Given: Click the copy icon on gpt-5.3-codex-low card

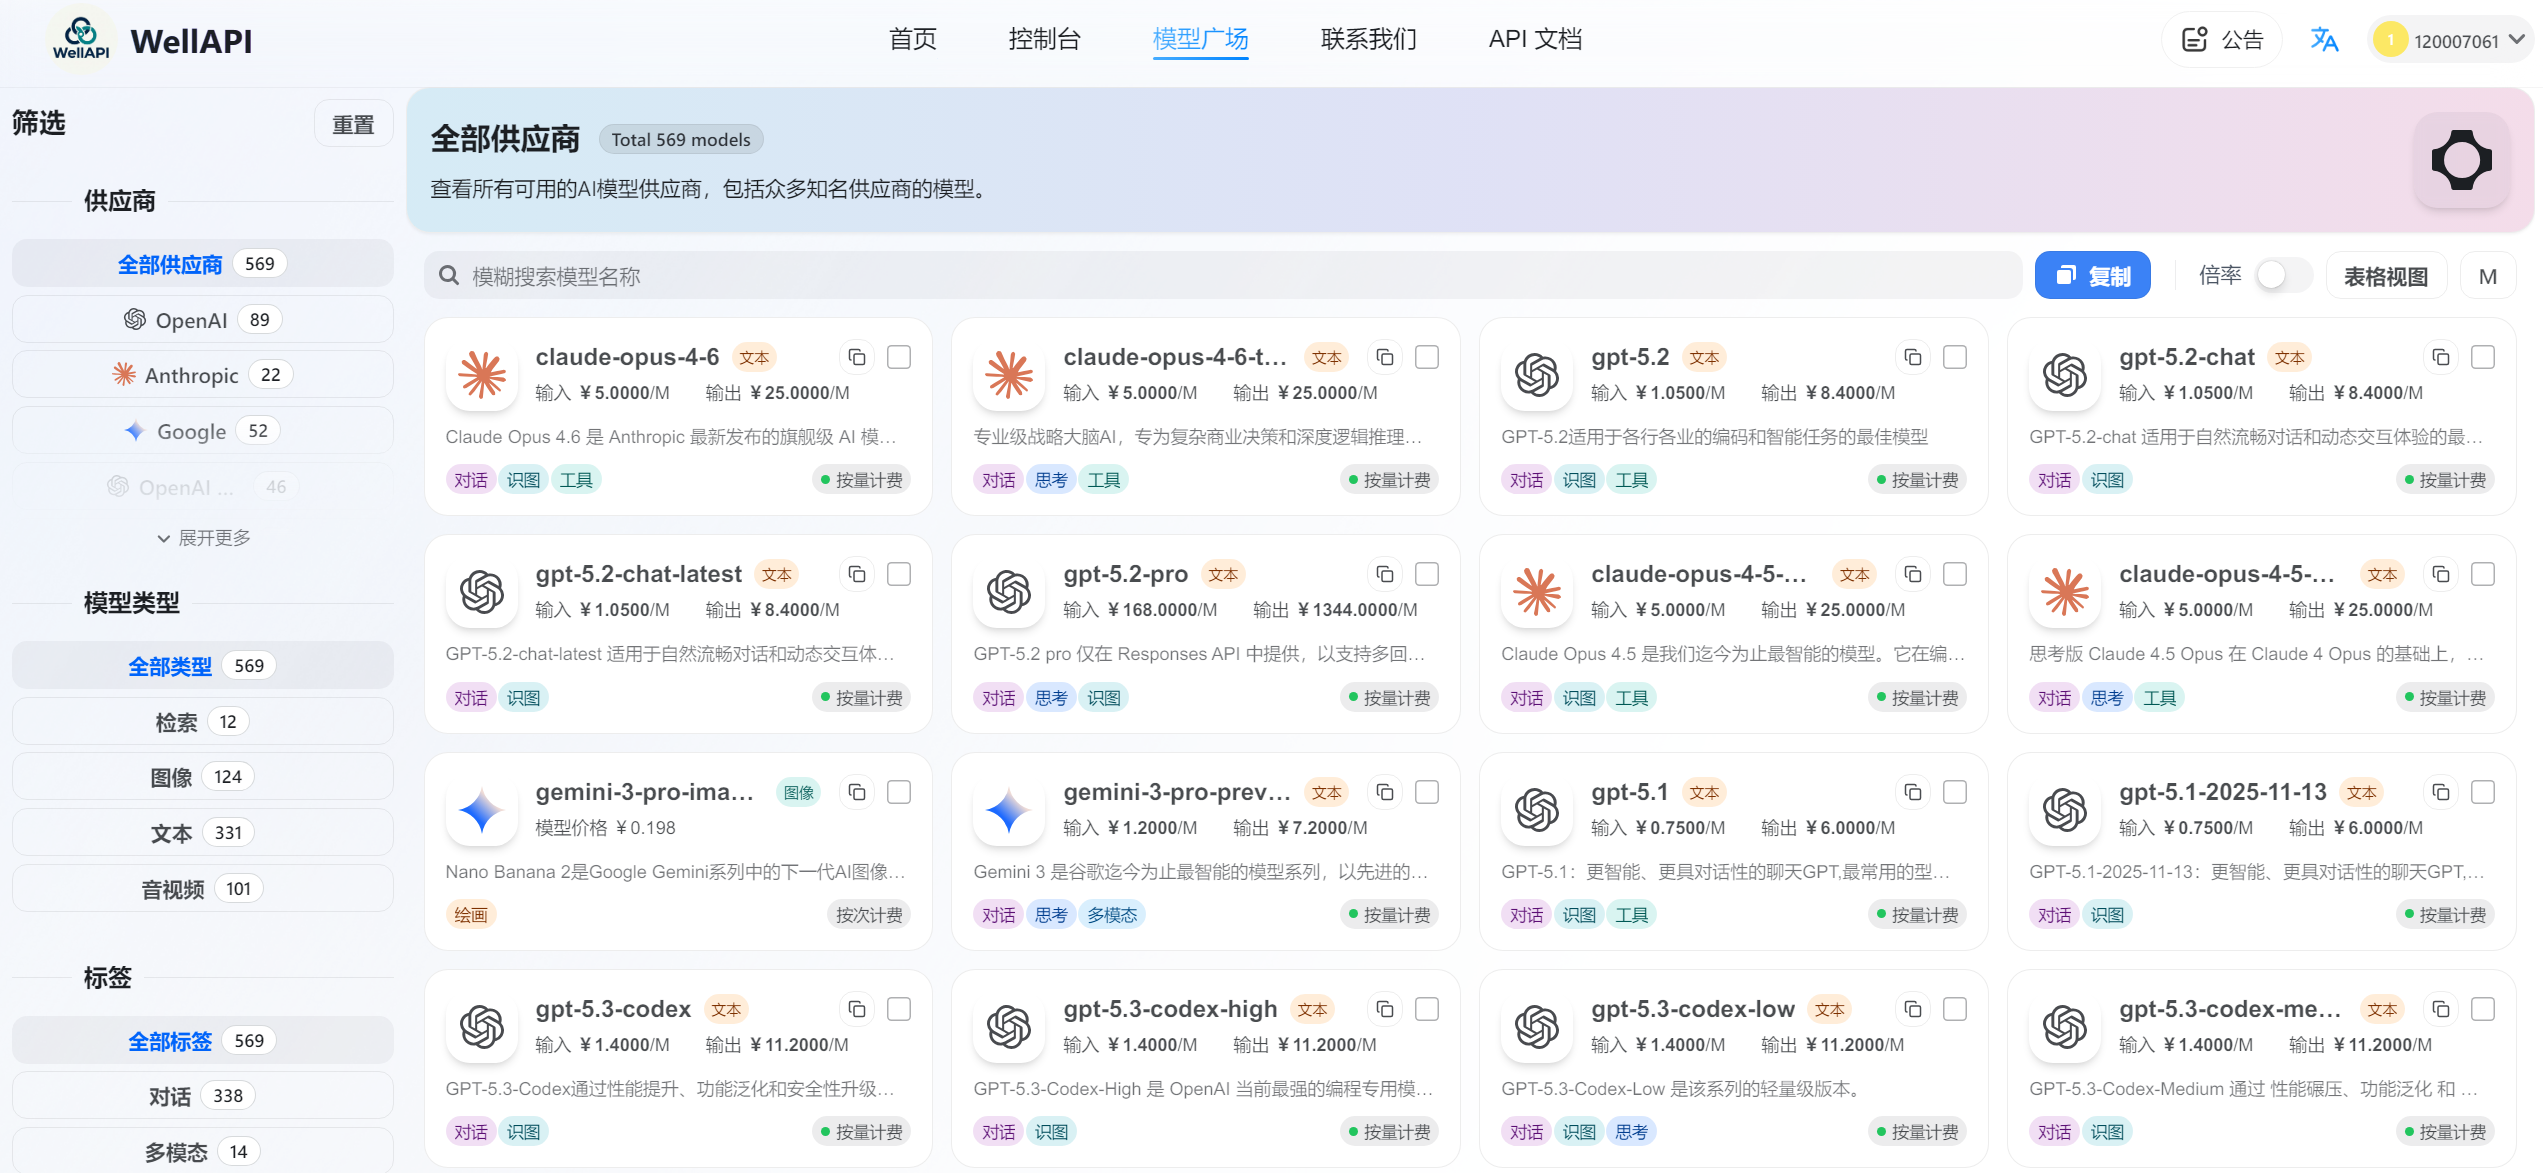Looking at the screenshot, I should point(1913,1009).
